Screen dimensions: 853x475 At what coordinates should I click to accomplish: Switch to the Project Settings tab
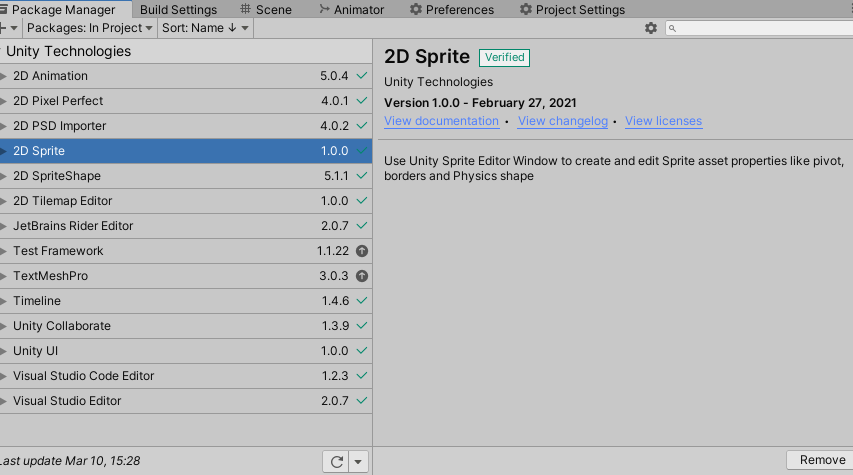[572, 9]
